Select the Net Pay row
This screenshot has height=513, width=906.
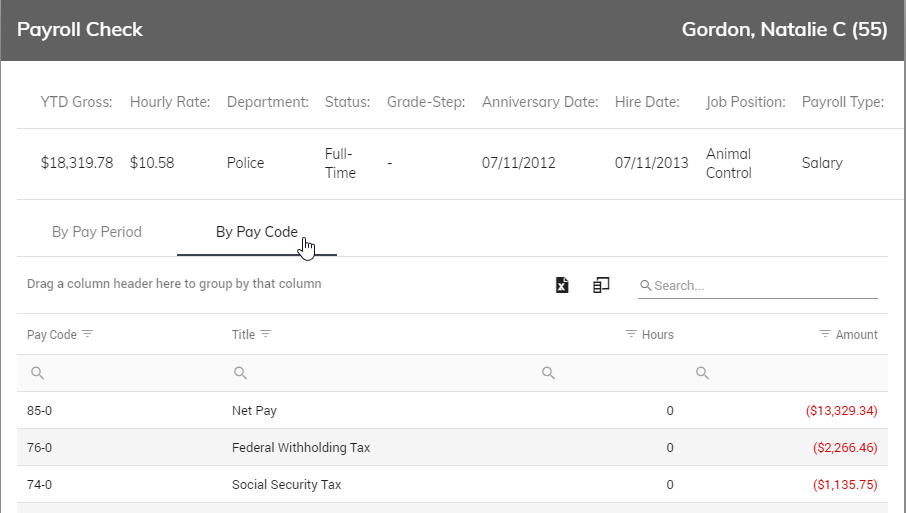point(452,410)
